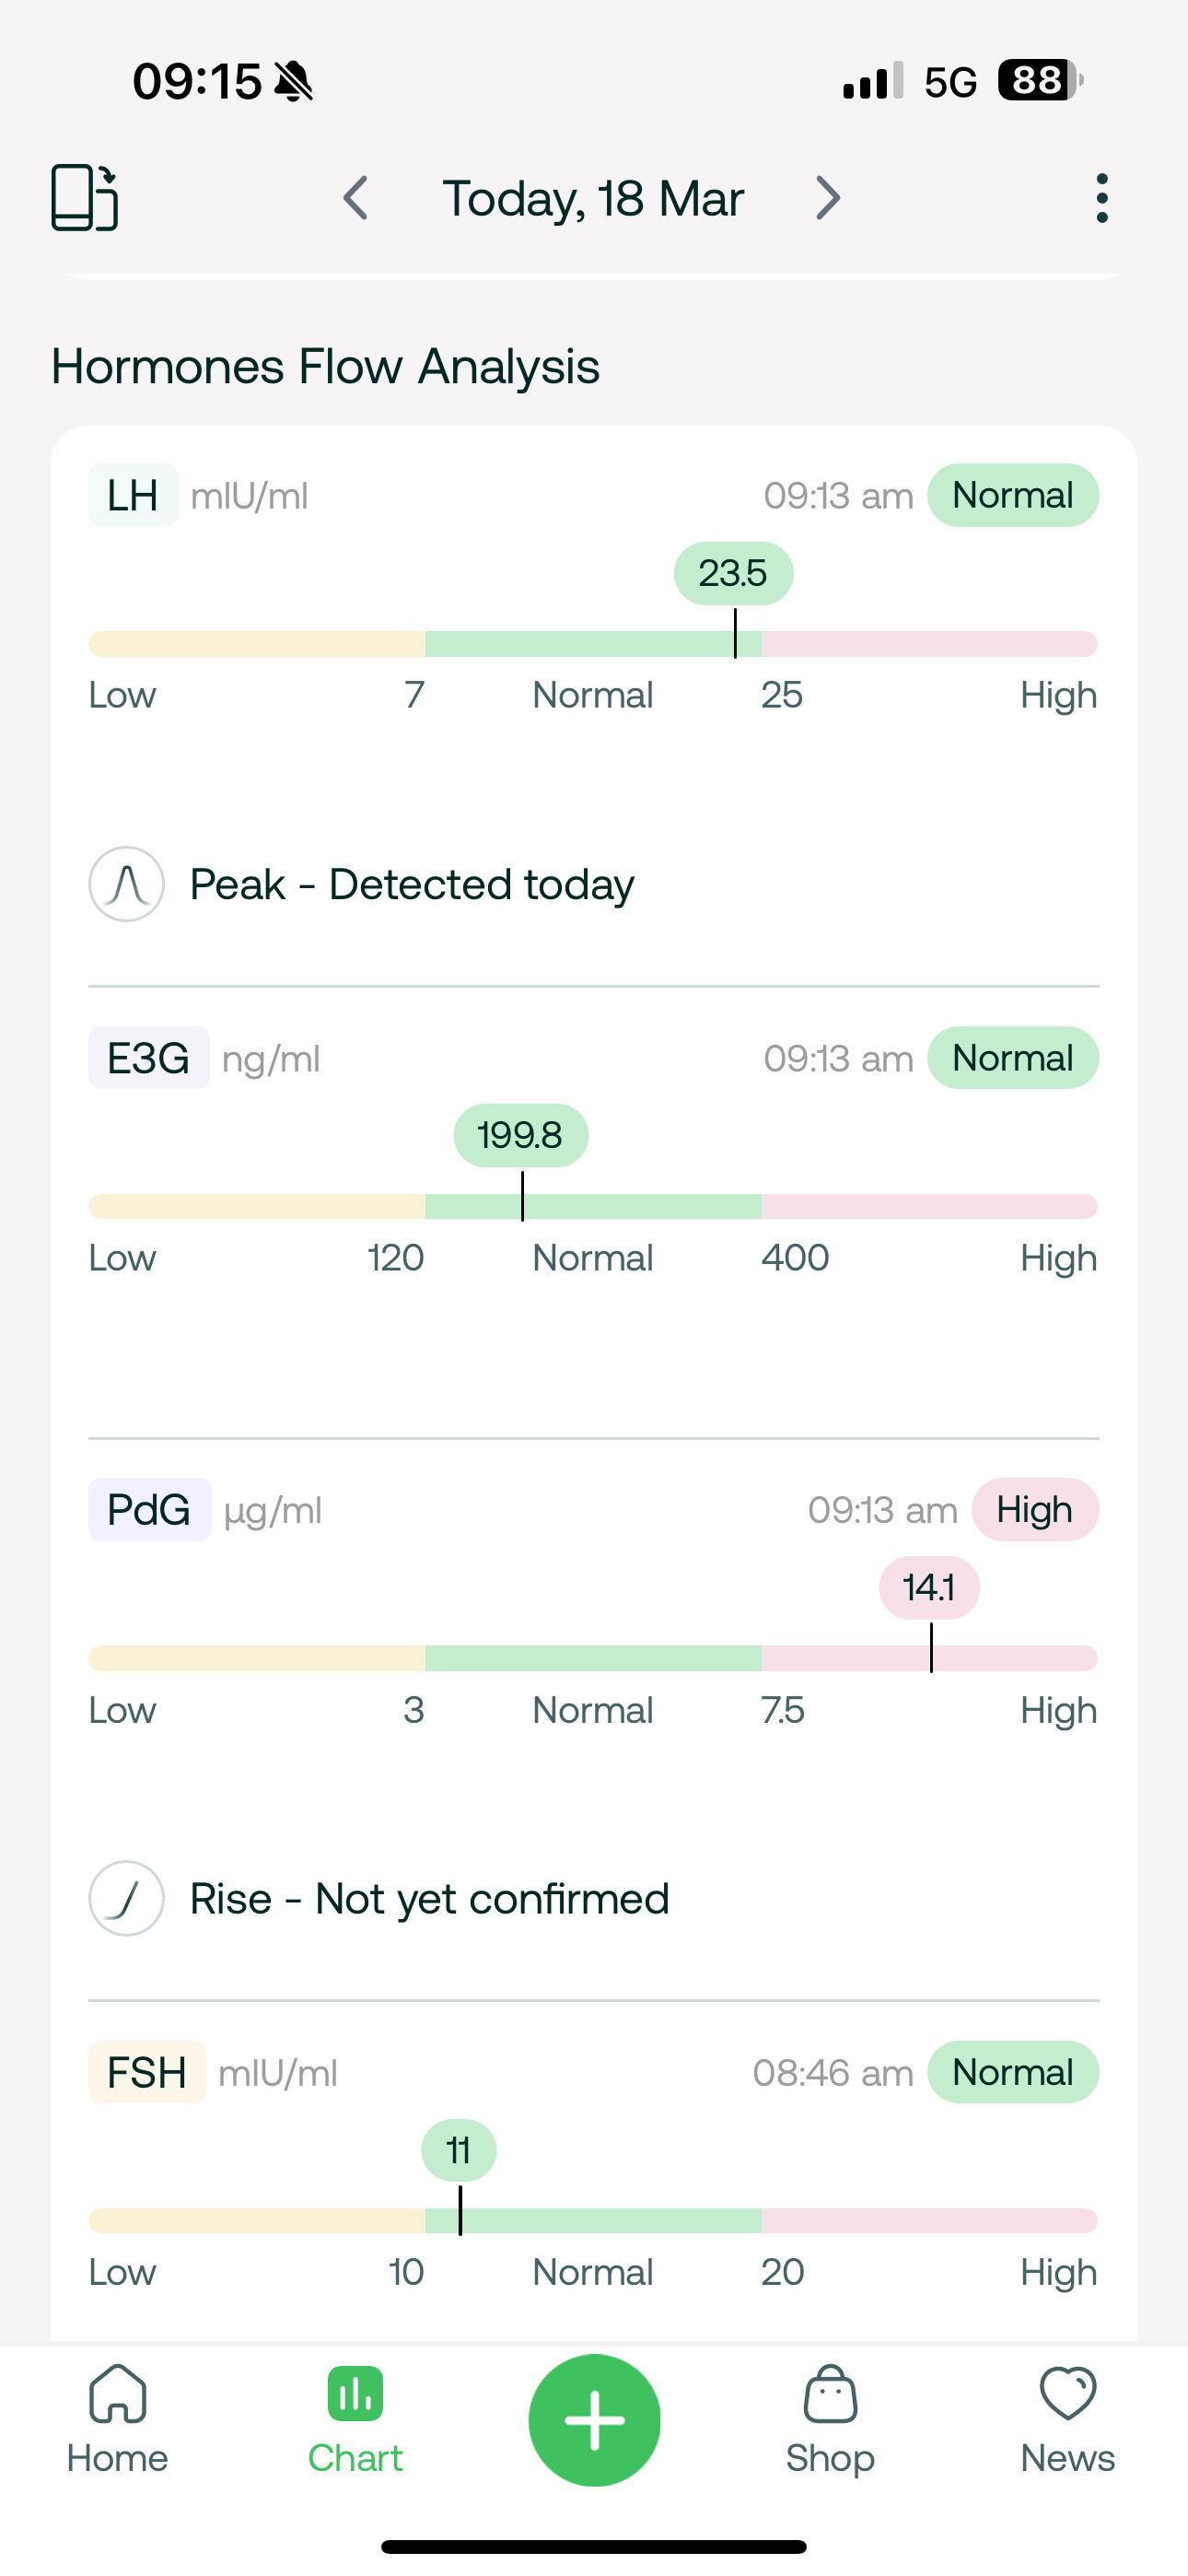
Task: Tap the E3G hormone label chip
Action: click(x=149, y=1058)
